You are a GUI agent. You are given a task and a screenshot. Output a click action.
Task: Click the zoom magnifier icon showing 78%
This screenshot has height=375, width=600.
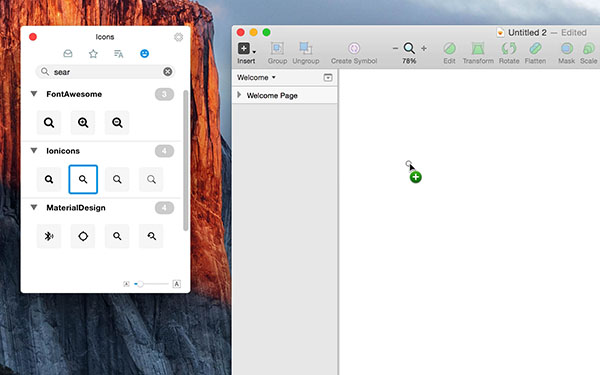(x=409, y=48)
